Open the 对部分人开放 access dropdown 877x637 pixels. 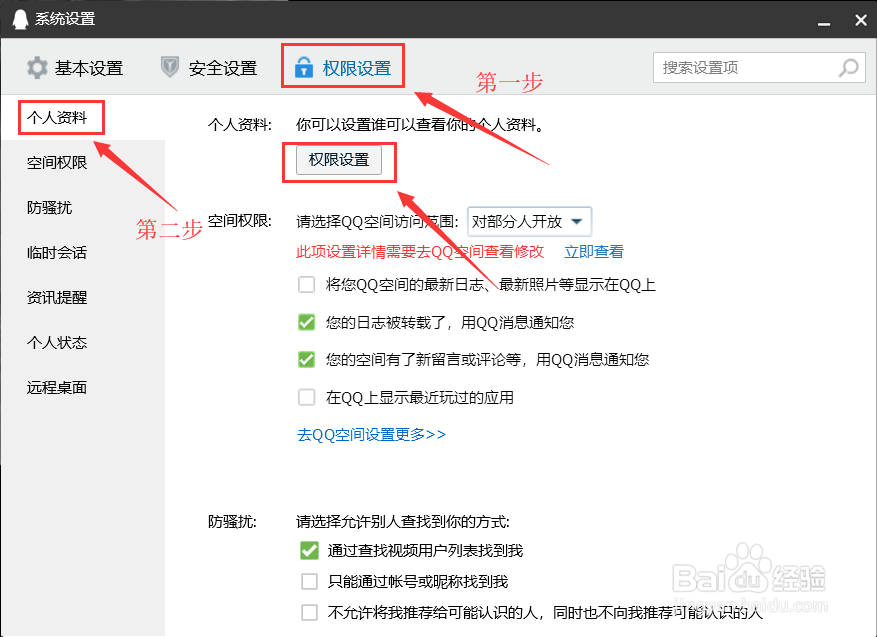(x=529, y=221)
